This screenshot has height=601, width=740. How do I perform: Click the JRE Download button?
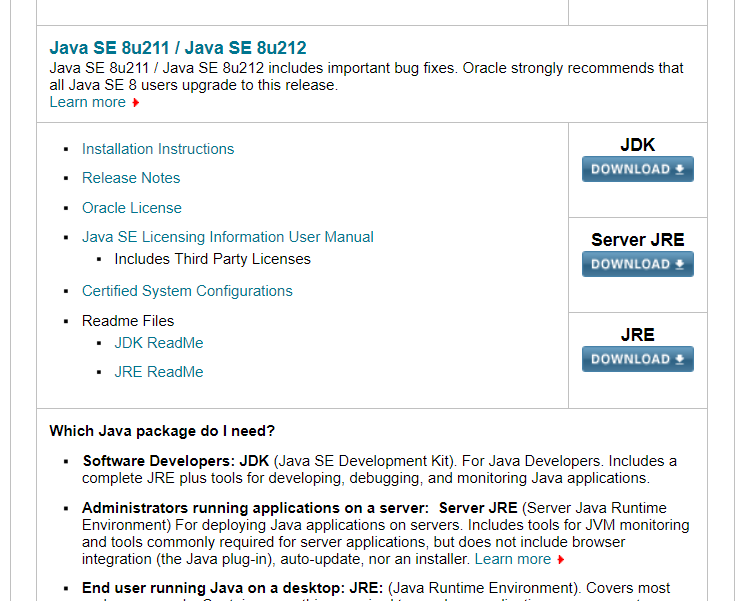[x=638, y=359]
